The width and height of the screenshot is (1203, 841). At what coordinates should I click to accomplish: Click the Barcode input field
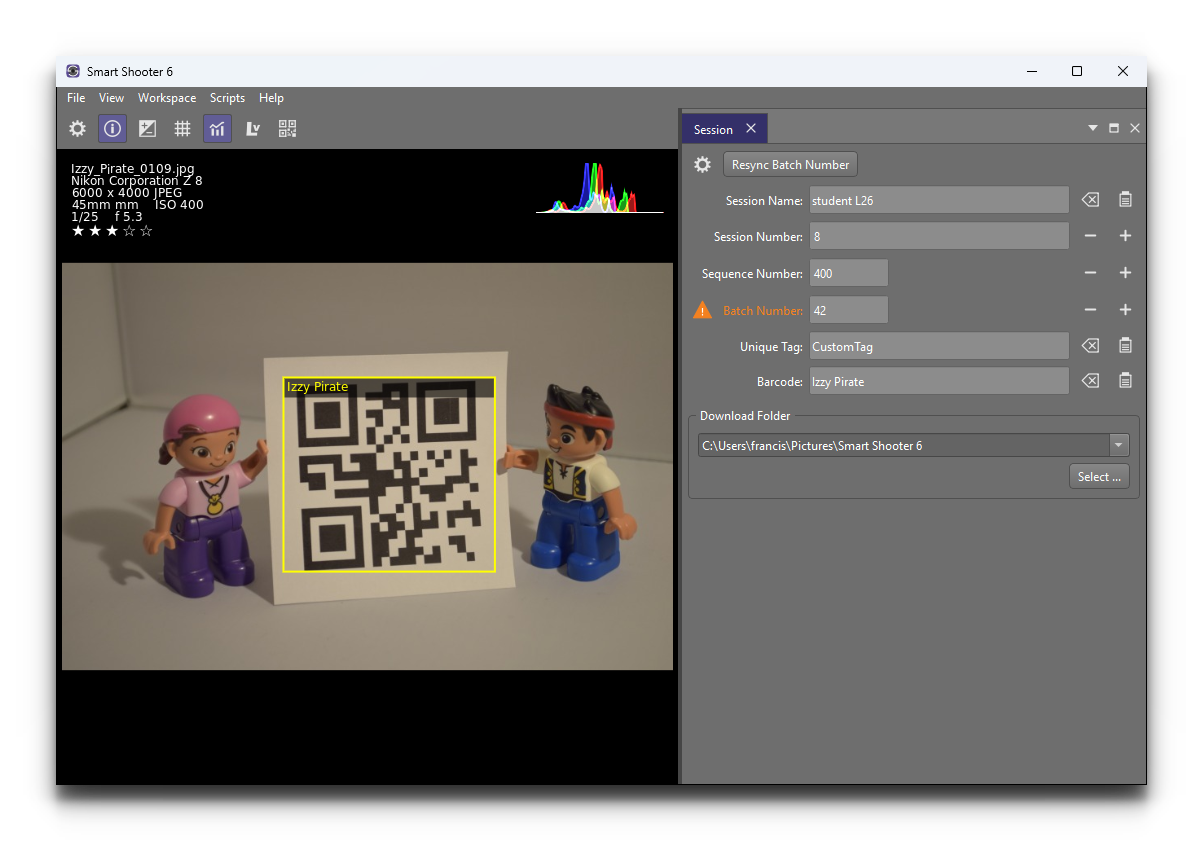tap(939, 381)
